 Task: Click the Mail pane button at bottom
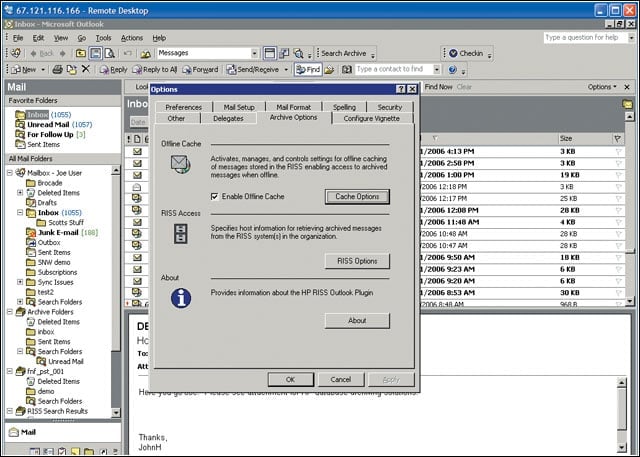pyautogui.click(x=63, y=432)
